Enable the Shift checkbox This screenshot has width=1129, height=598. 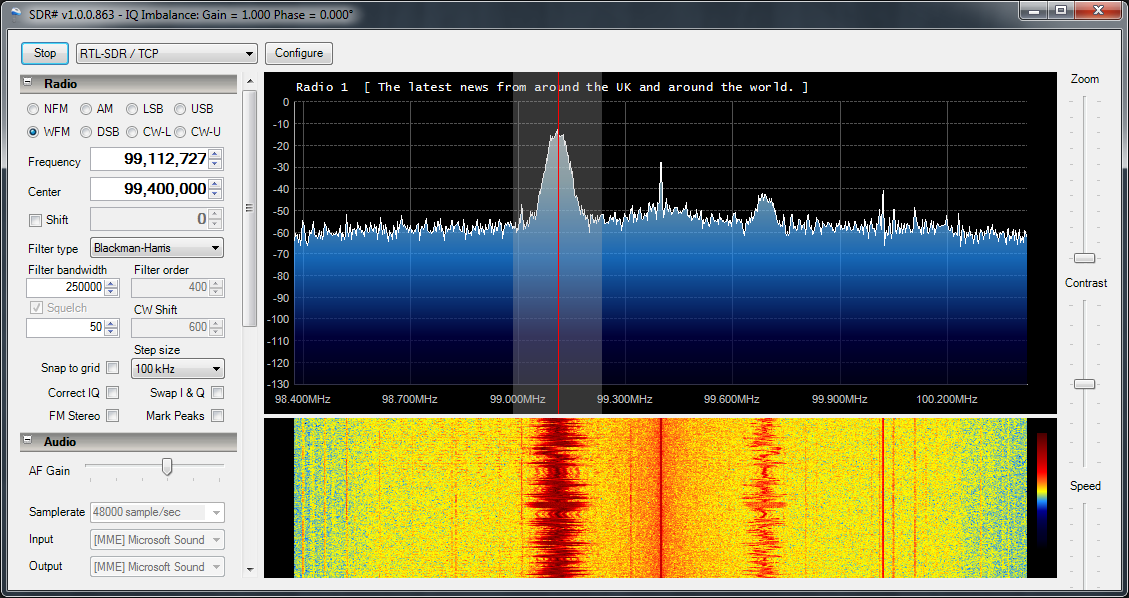(x=35, y=220)
